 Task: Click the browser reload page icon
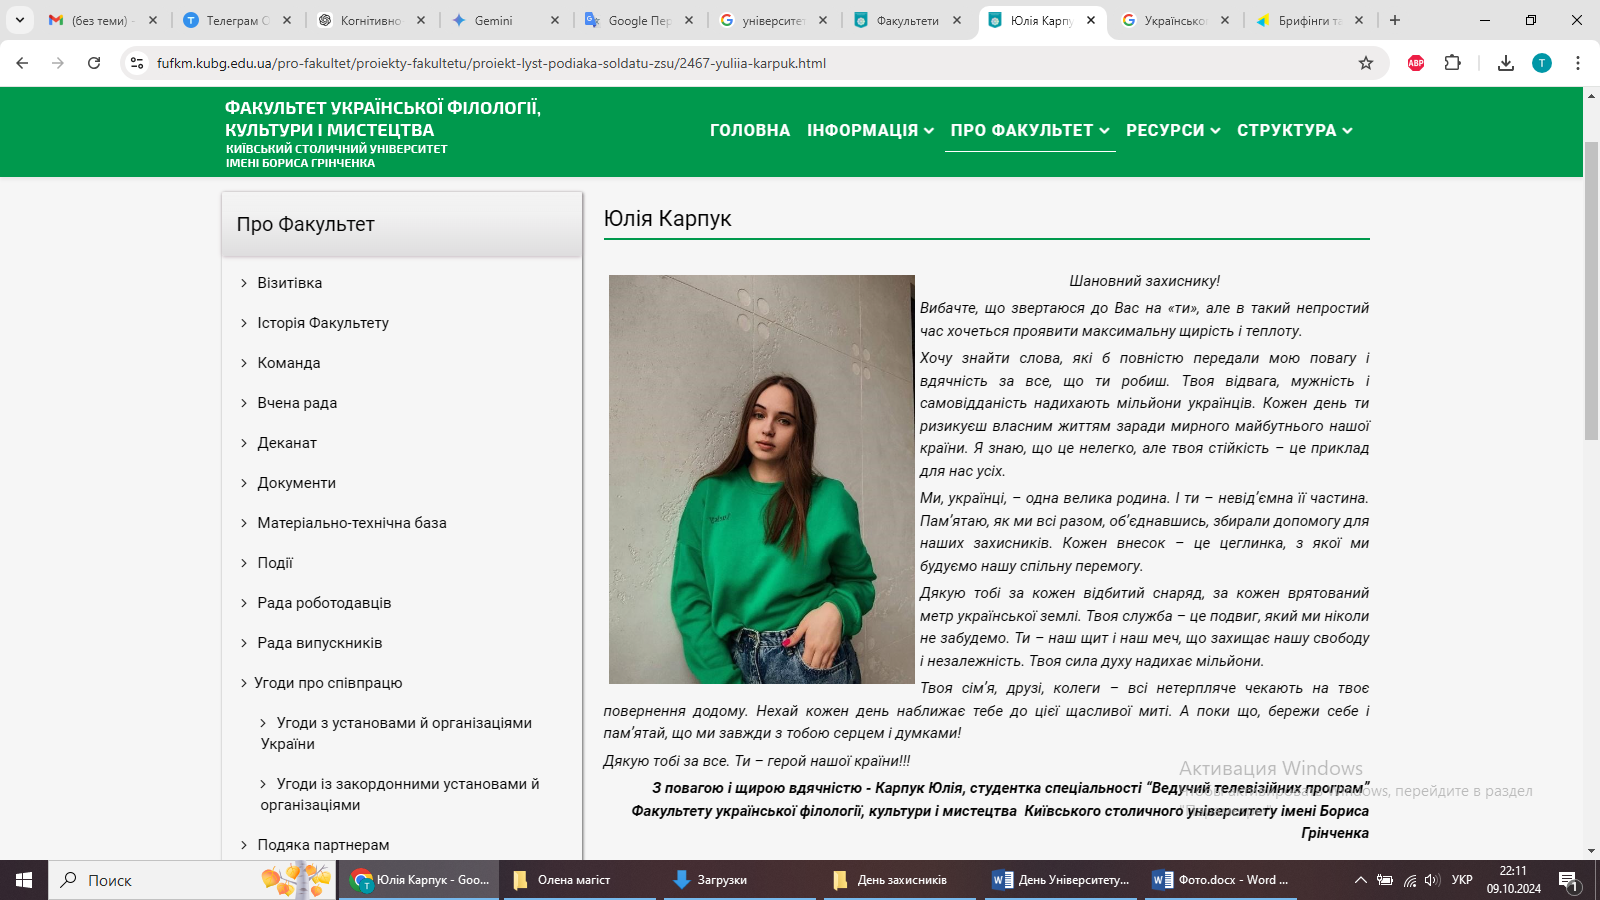click(94, 63)
